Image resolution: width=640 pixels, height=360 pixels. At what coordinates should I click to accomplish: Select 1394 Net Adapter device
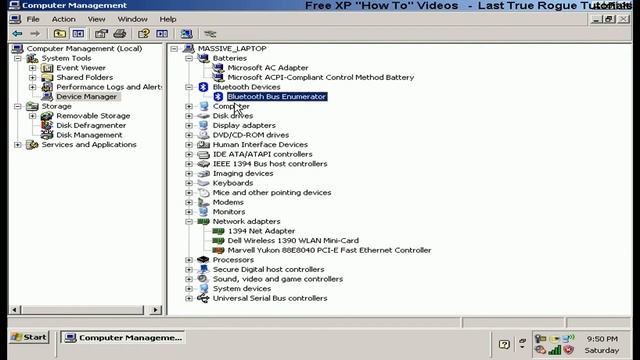click(x=261, y=231)
